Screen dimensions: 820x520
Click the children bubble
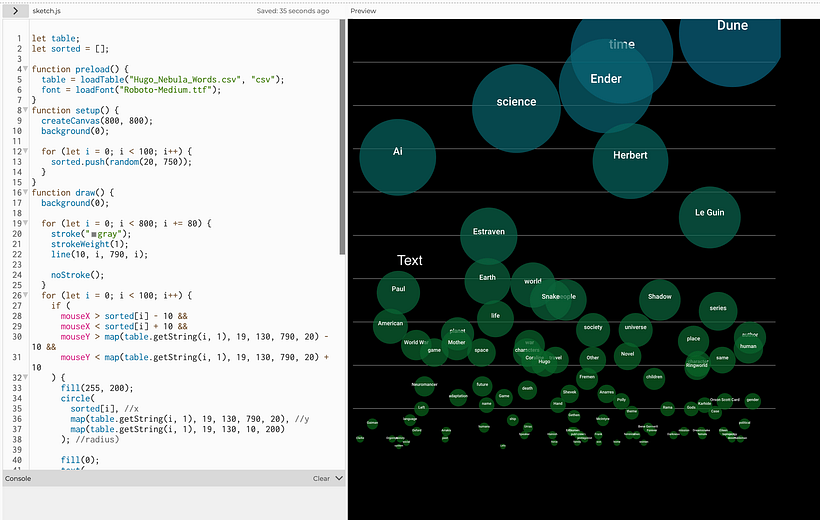(654, 377)
